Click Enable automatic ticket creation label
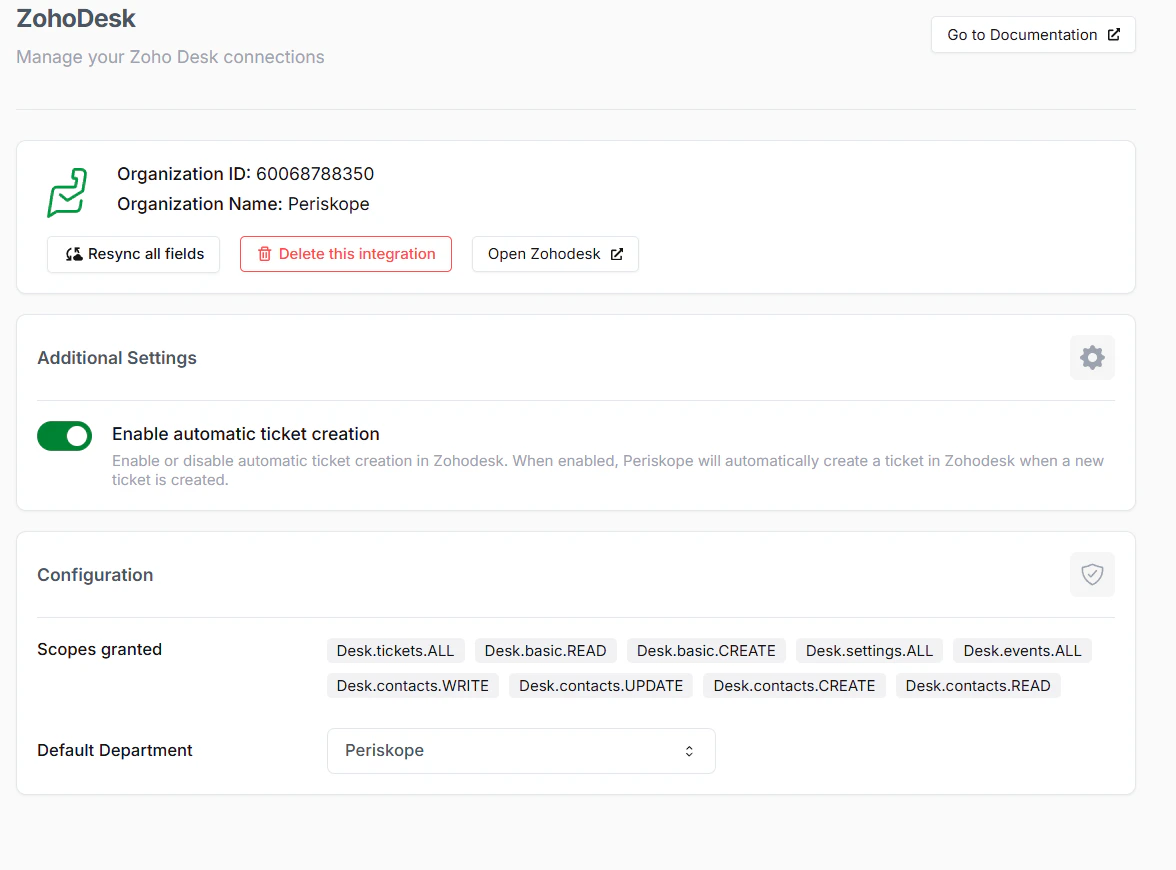Image resolution: width=1176 pixels, height=870 pixels. coord(245,434)
